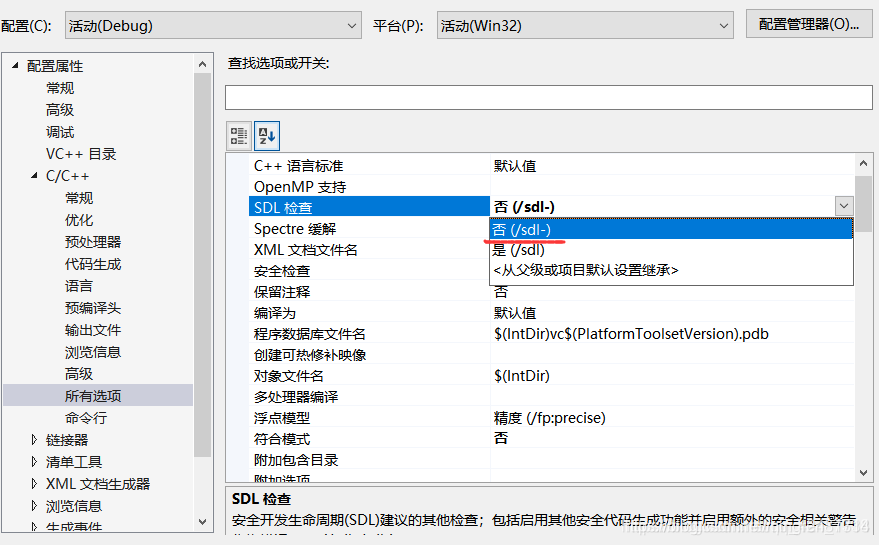Select 预处理器 tree item
Viewport: 879px width, 545px height.
[93, 242]
